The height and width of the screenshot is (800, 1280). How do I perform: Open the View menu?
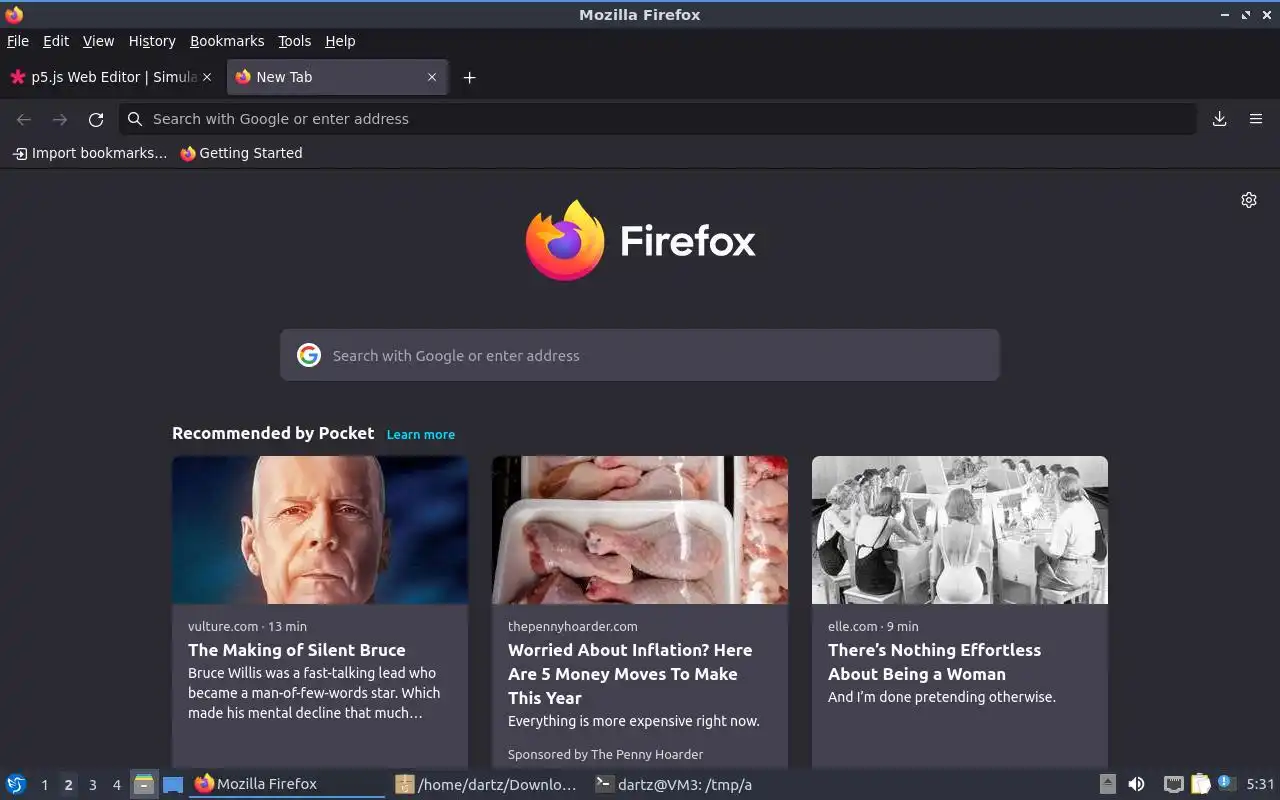pos(98,41)
